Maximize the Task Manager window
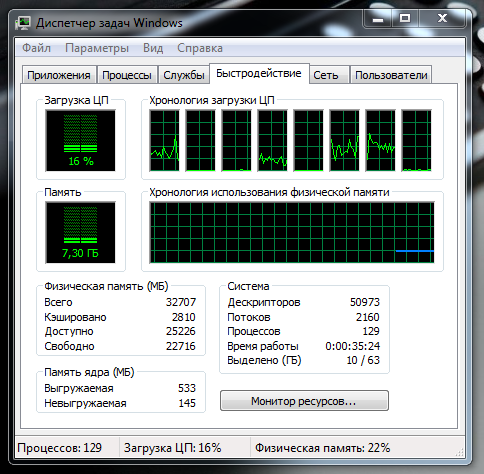Image resolution: width=484 pixels, height=474 pixels. (x=405, y=19)
